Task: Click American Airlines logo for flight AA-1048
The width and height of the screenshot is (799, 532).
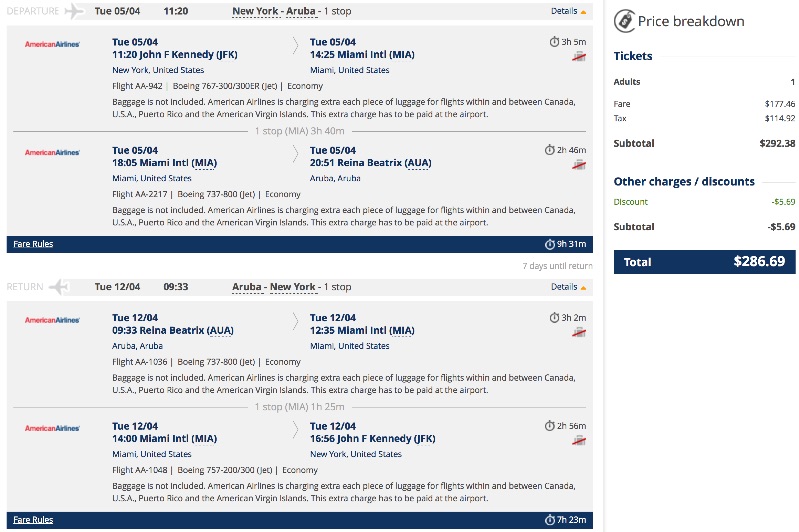Action: point(52,428)
